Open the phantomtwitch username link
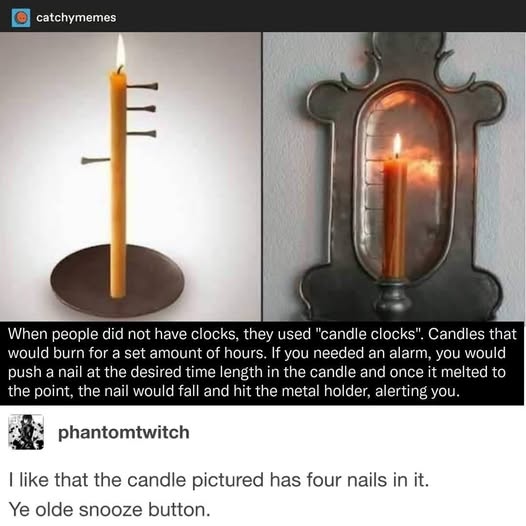Screen dimensions: 526x526 (x=124, y=432)
